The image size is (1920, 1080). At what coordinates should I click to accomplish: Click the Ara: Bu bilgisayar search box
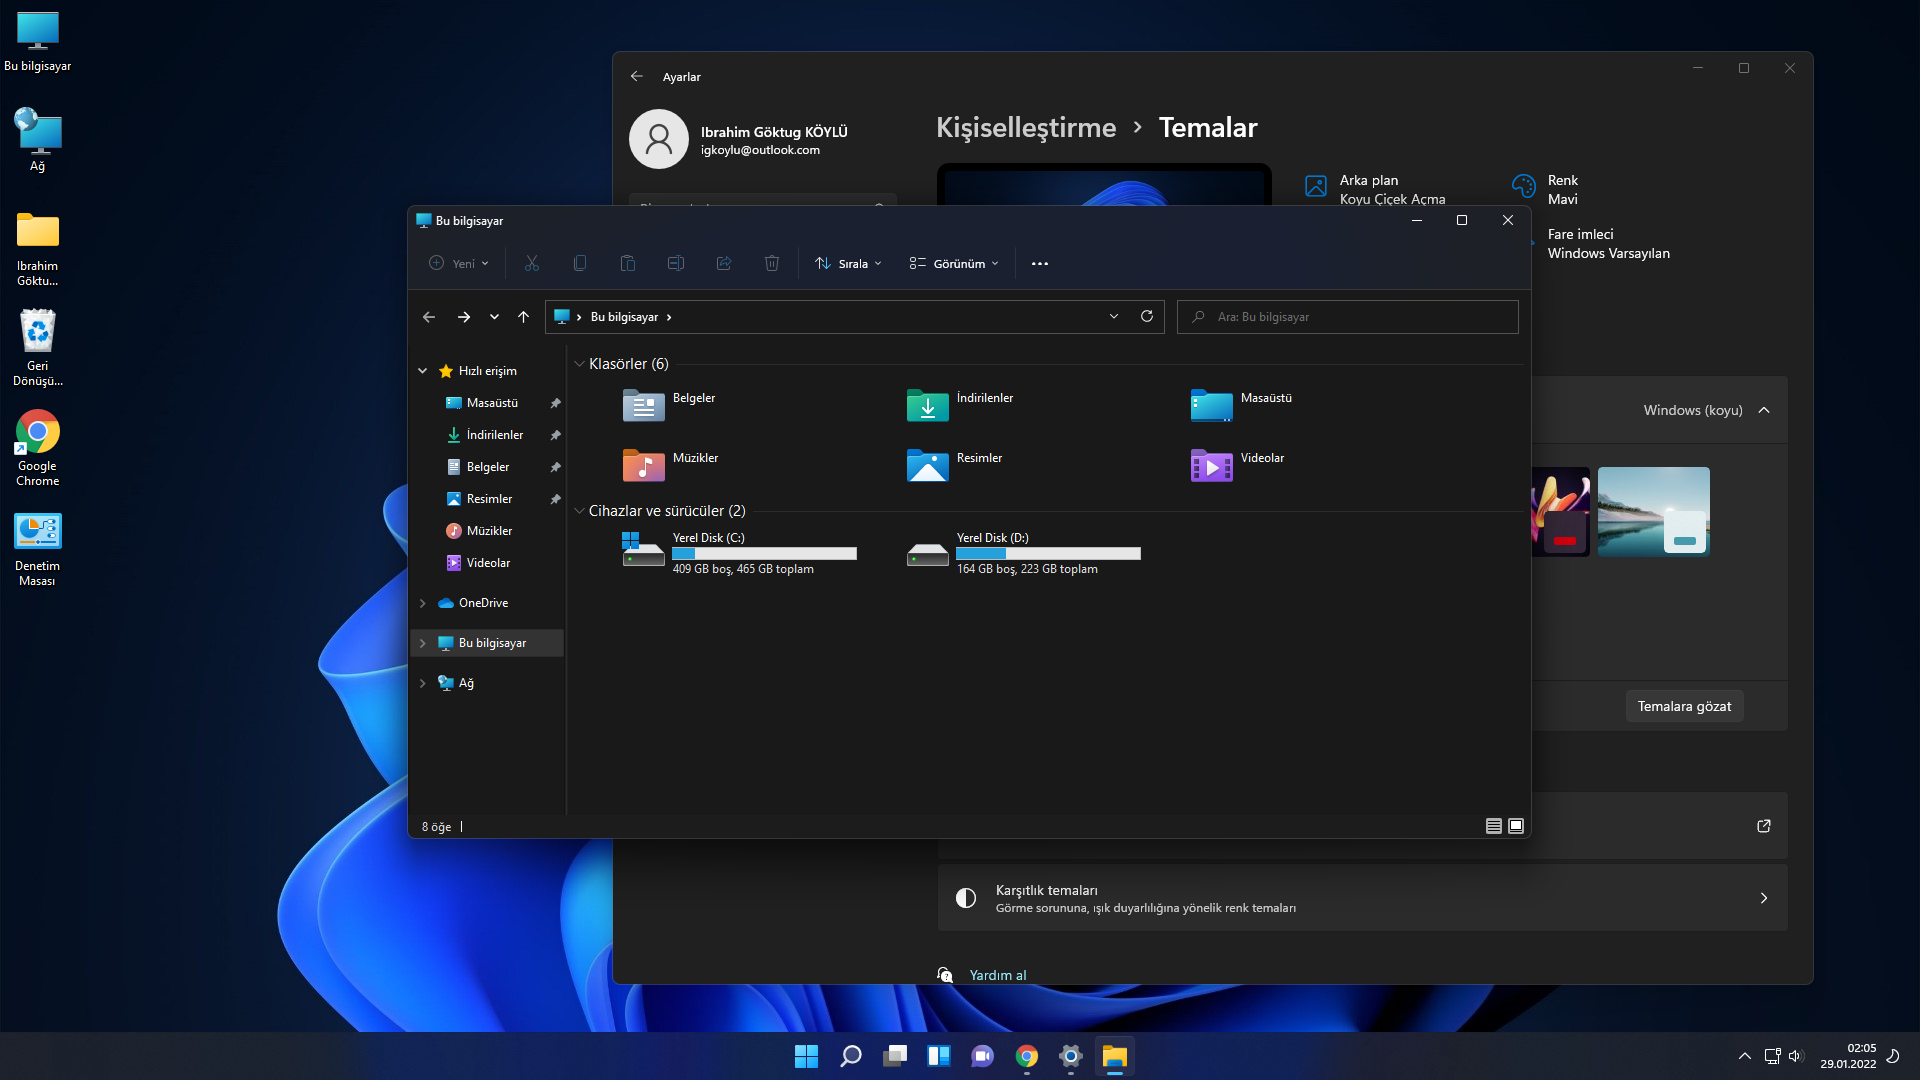1347,317
